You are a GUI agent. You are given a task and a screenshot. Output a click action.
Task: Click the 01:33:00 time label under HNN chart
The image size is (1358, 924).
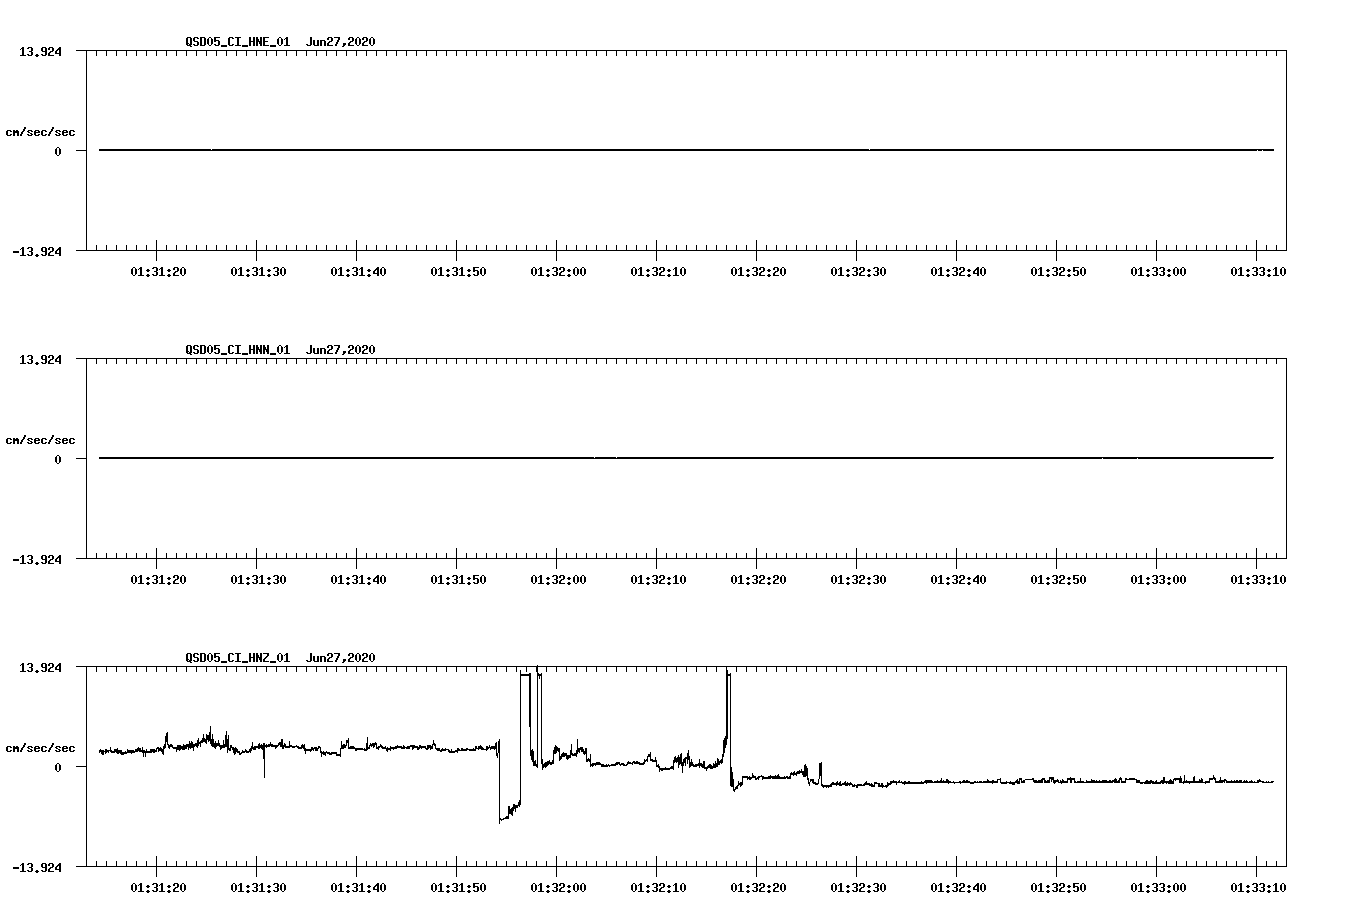(1158, 580)
